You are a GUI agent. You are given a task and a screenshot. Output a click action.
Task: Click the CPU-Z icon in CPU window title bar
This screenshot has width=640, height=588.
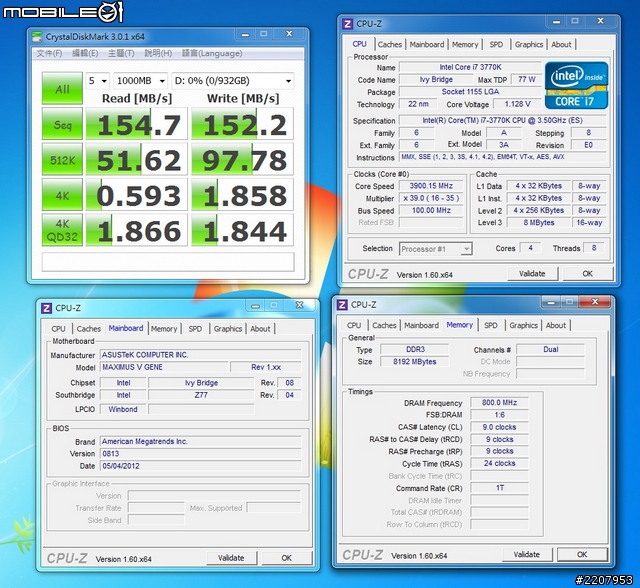point(348,24)
